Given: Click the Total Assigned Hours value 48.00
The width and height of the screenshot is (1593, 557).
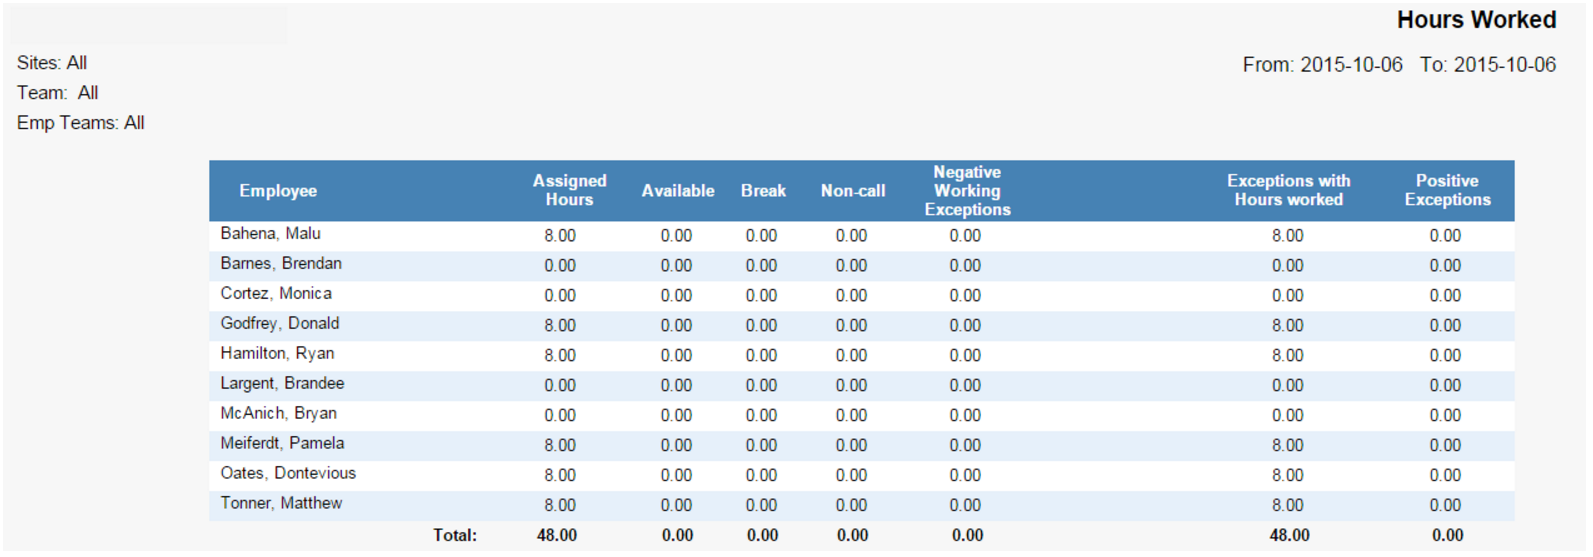Looking at the screenshot, I should (557, 536).
